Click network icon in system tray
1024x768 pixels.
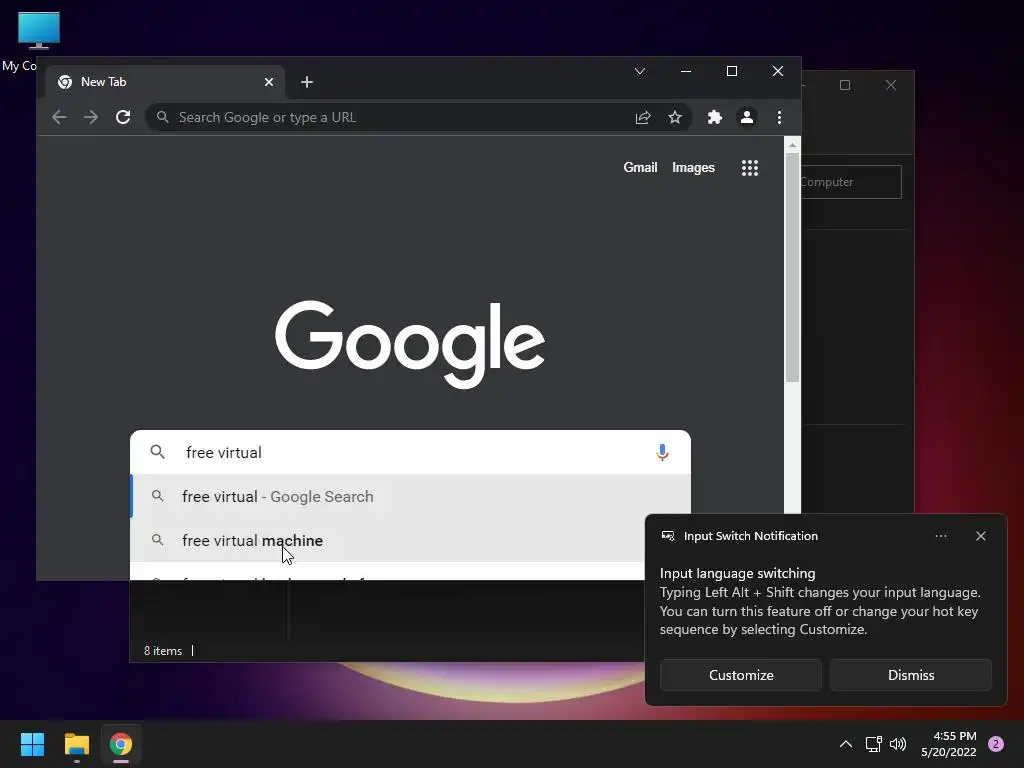pos(873,744)
